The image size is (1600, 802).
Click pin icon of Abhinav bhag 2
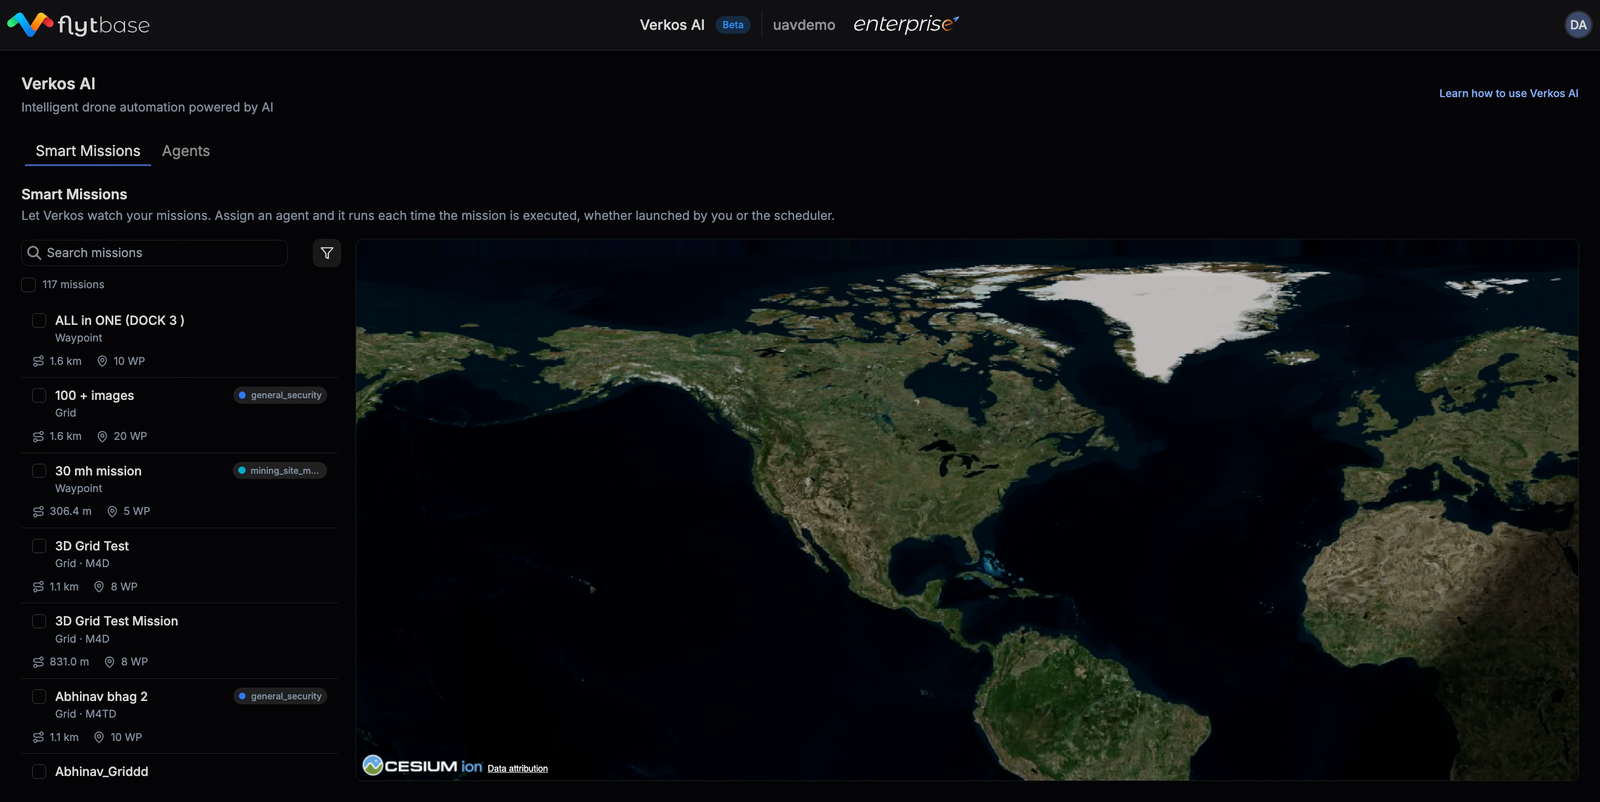pyautogui.click(x=99, y=737)
